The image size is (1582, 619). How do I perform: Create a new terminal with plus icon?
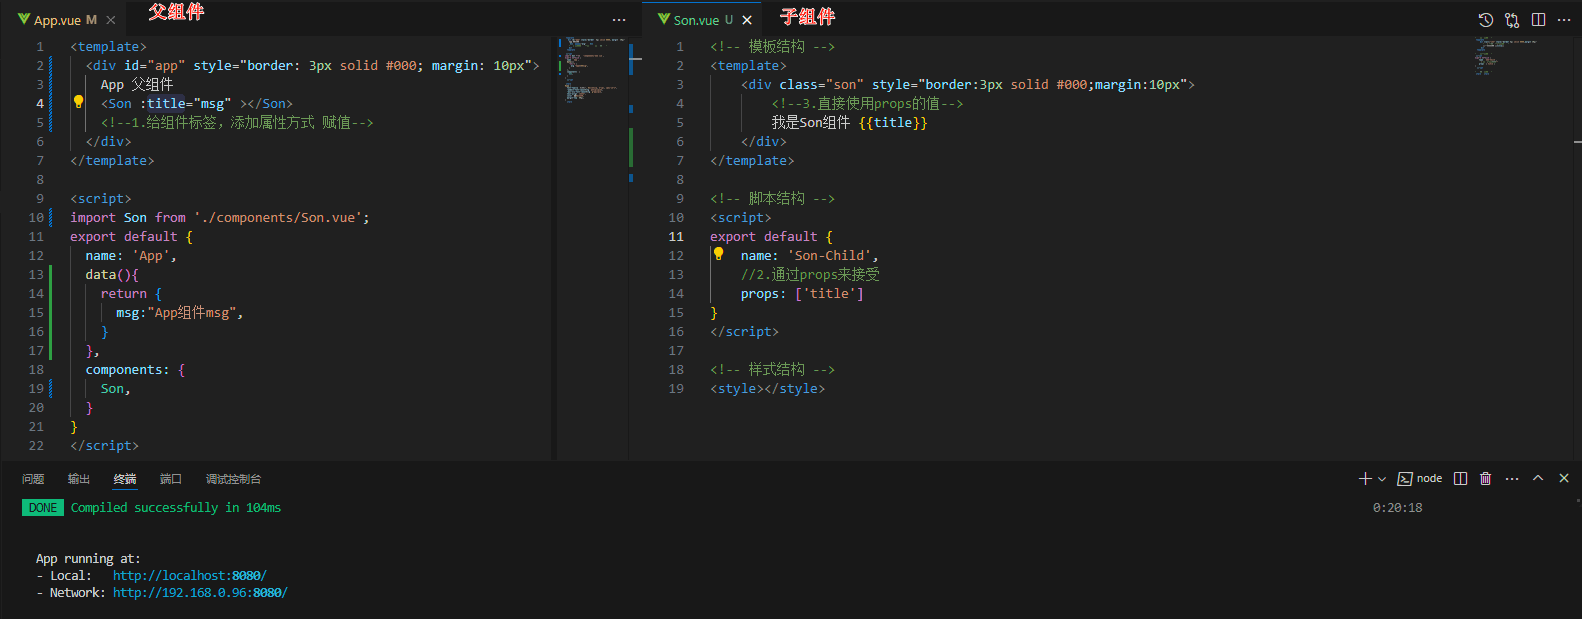point(1365,479)
